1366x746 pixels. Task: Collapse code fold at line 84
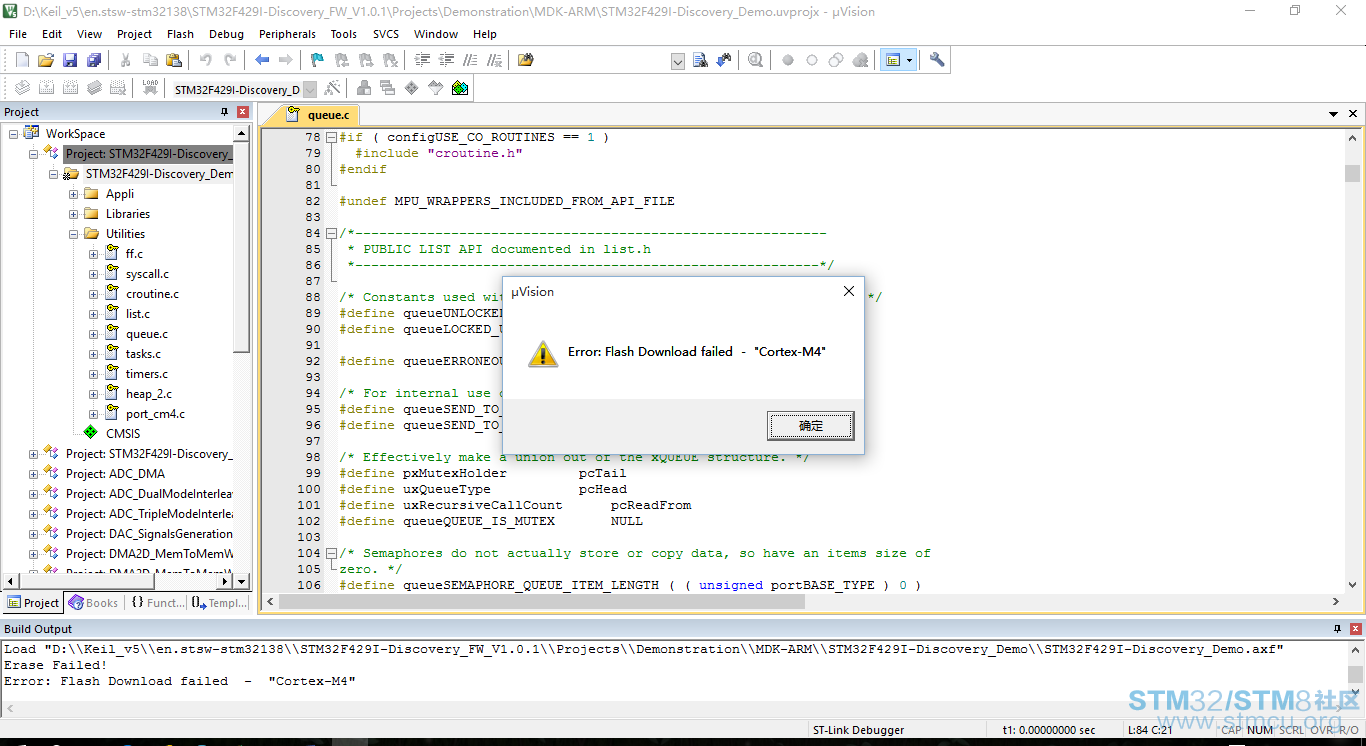click(x=331, y=233)
